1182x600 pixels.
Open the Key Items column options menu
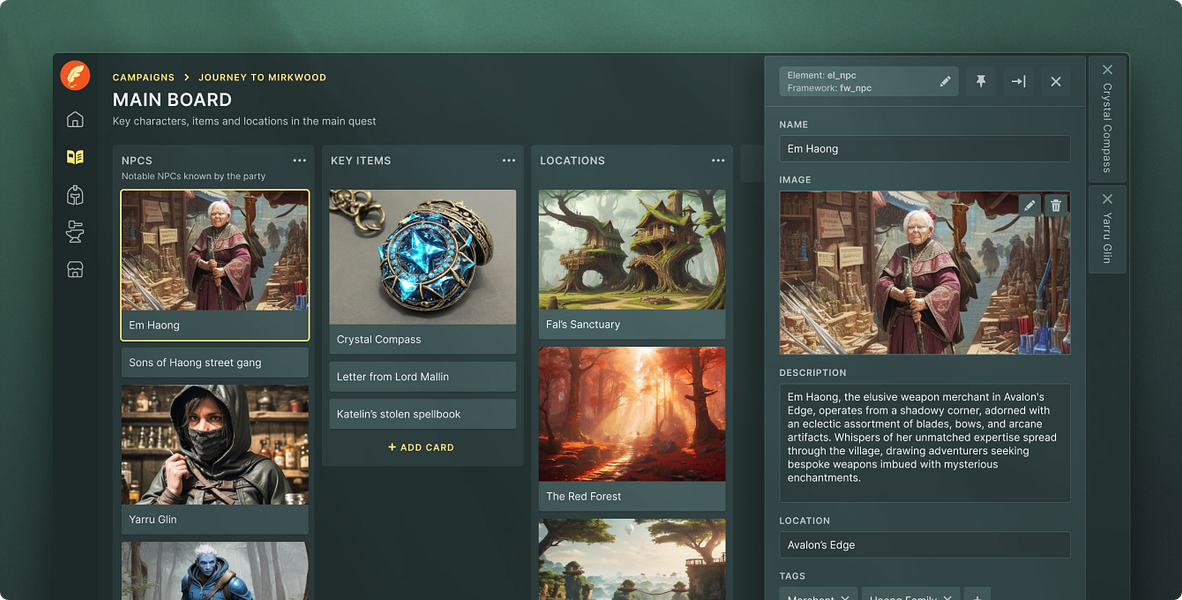(x=509, y=161)
